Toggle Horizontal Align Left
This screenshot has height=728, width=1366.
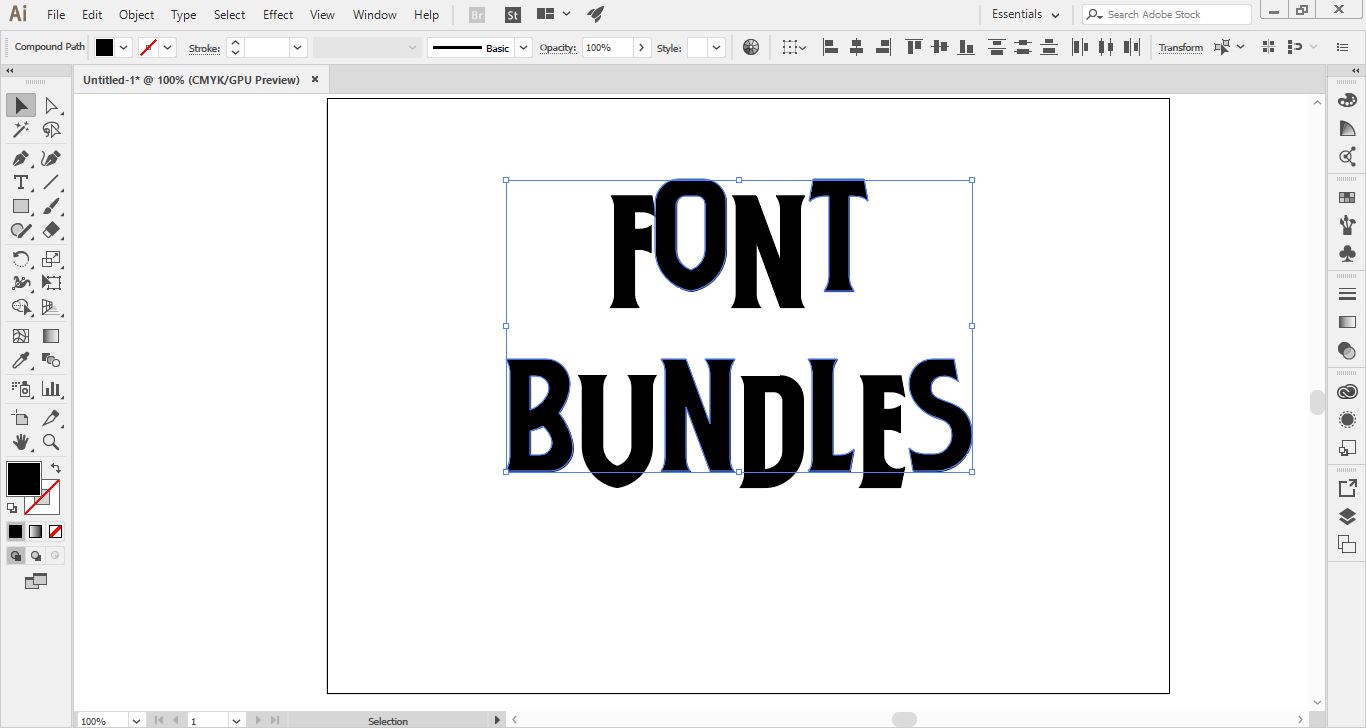tap(830, 47)
